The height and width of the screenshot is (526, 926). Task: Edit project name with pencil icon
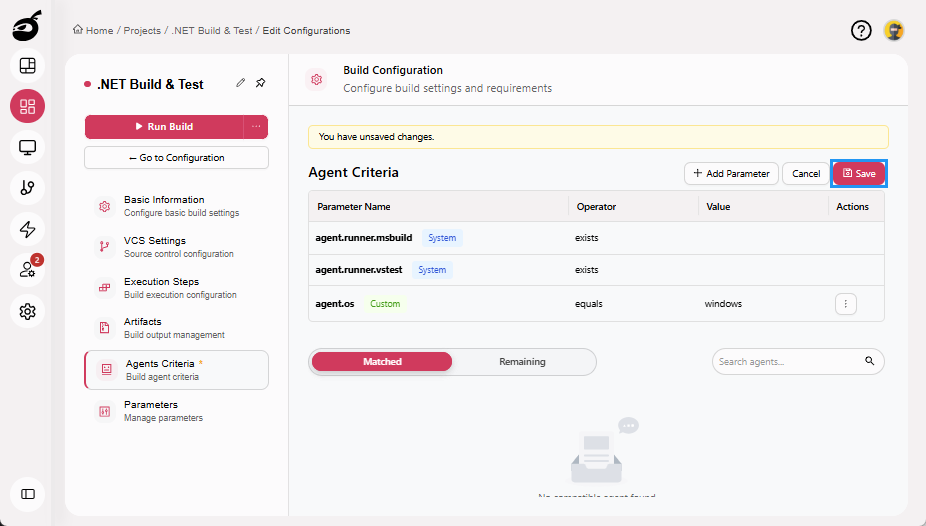pos(240,83)
